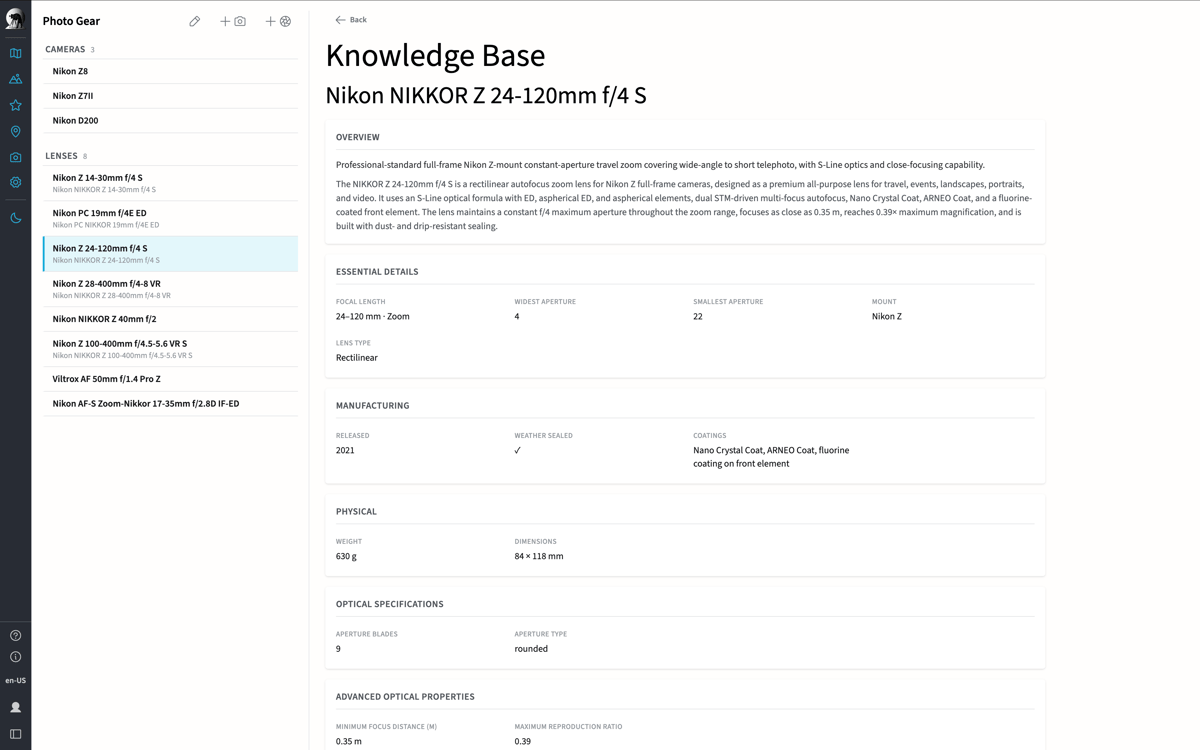Image resolution: width=1200 pixels, height=750 pixels.
Task: Click the weight value 630 g
Action: coord(346,556)
